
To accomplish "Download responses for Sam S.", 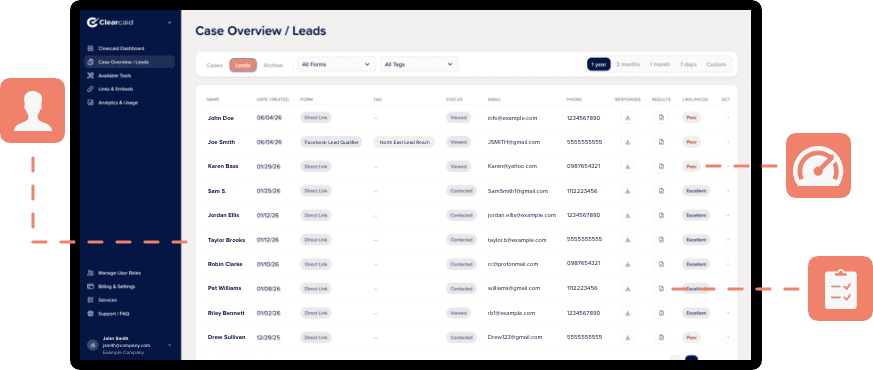I will coord(627,191).
